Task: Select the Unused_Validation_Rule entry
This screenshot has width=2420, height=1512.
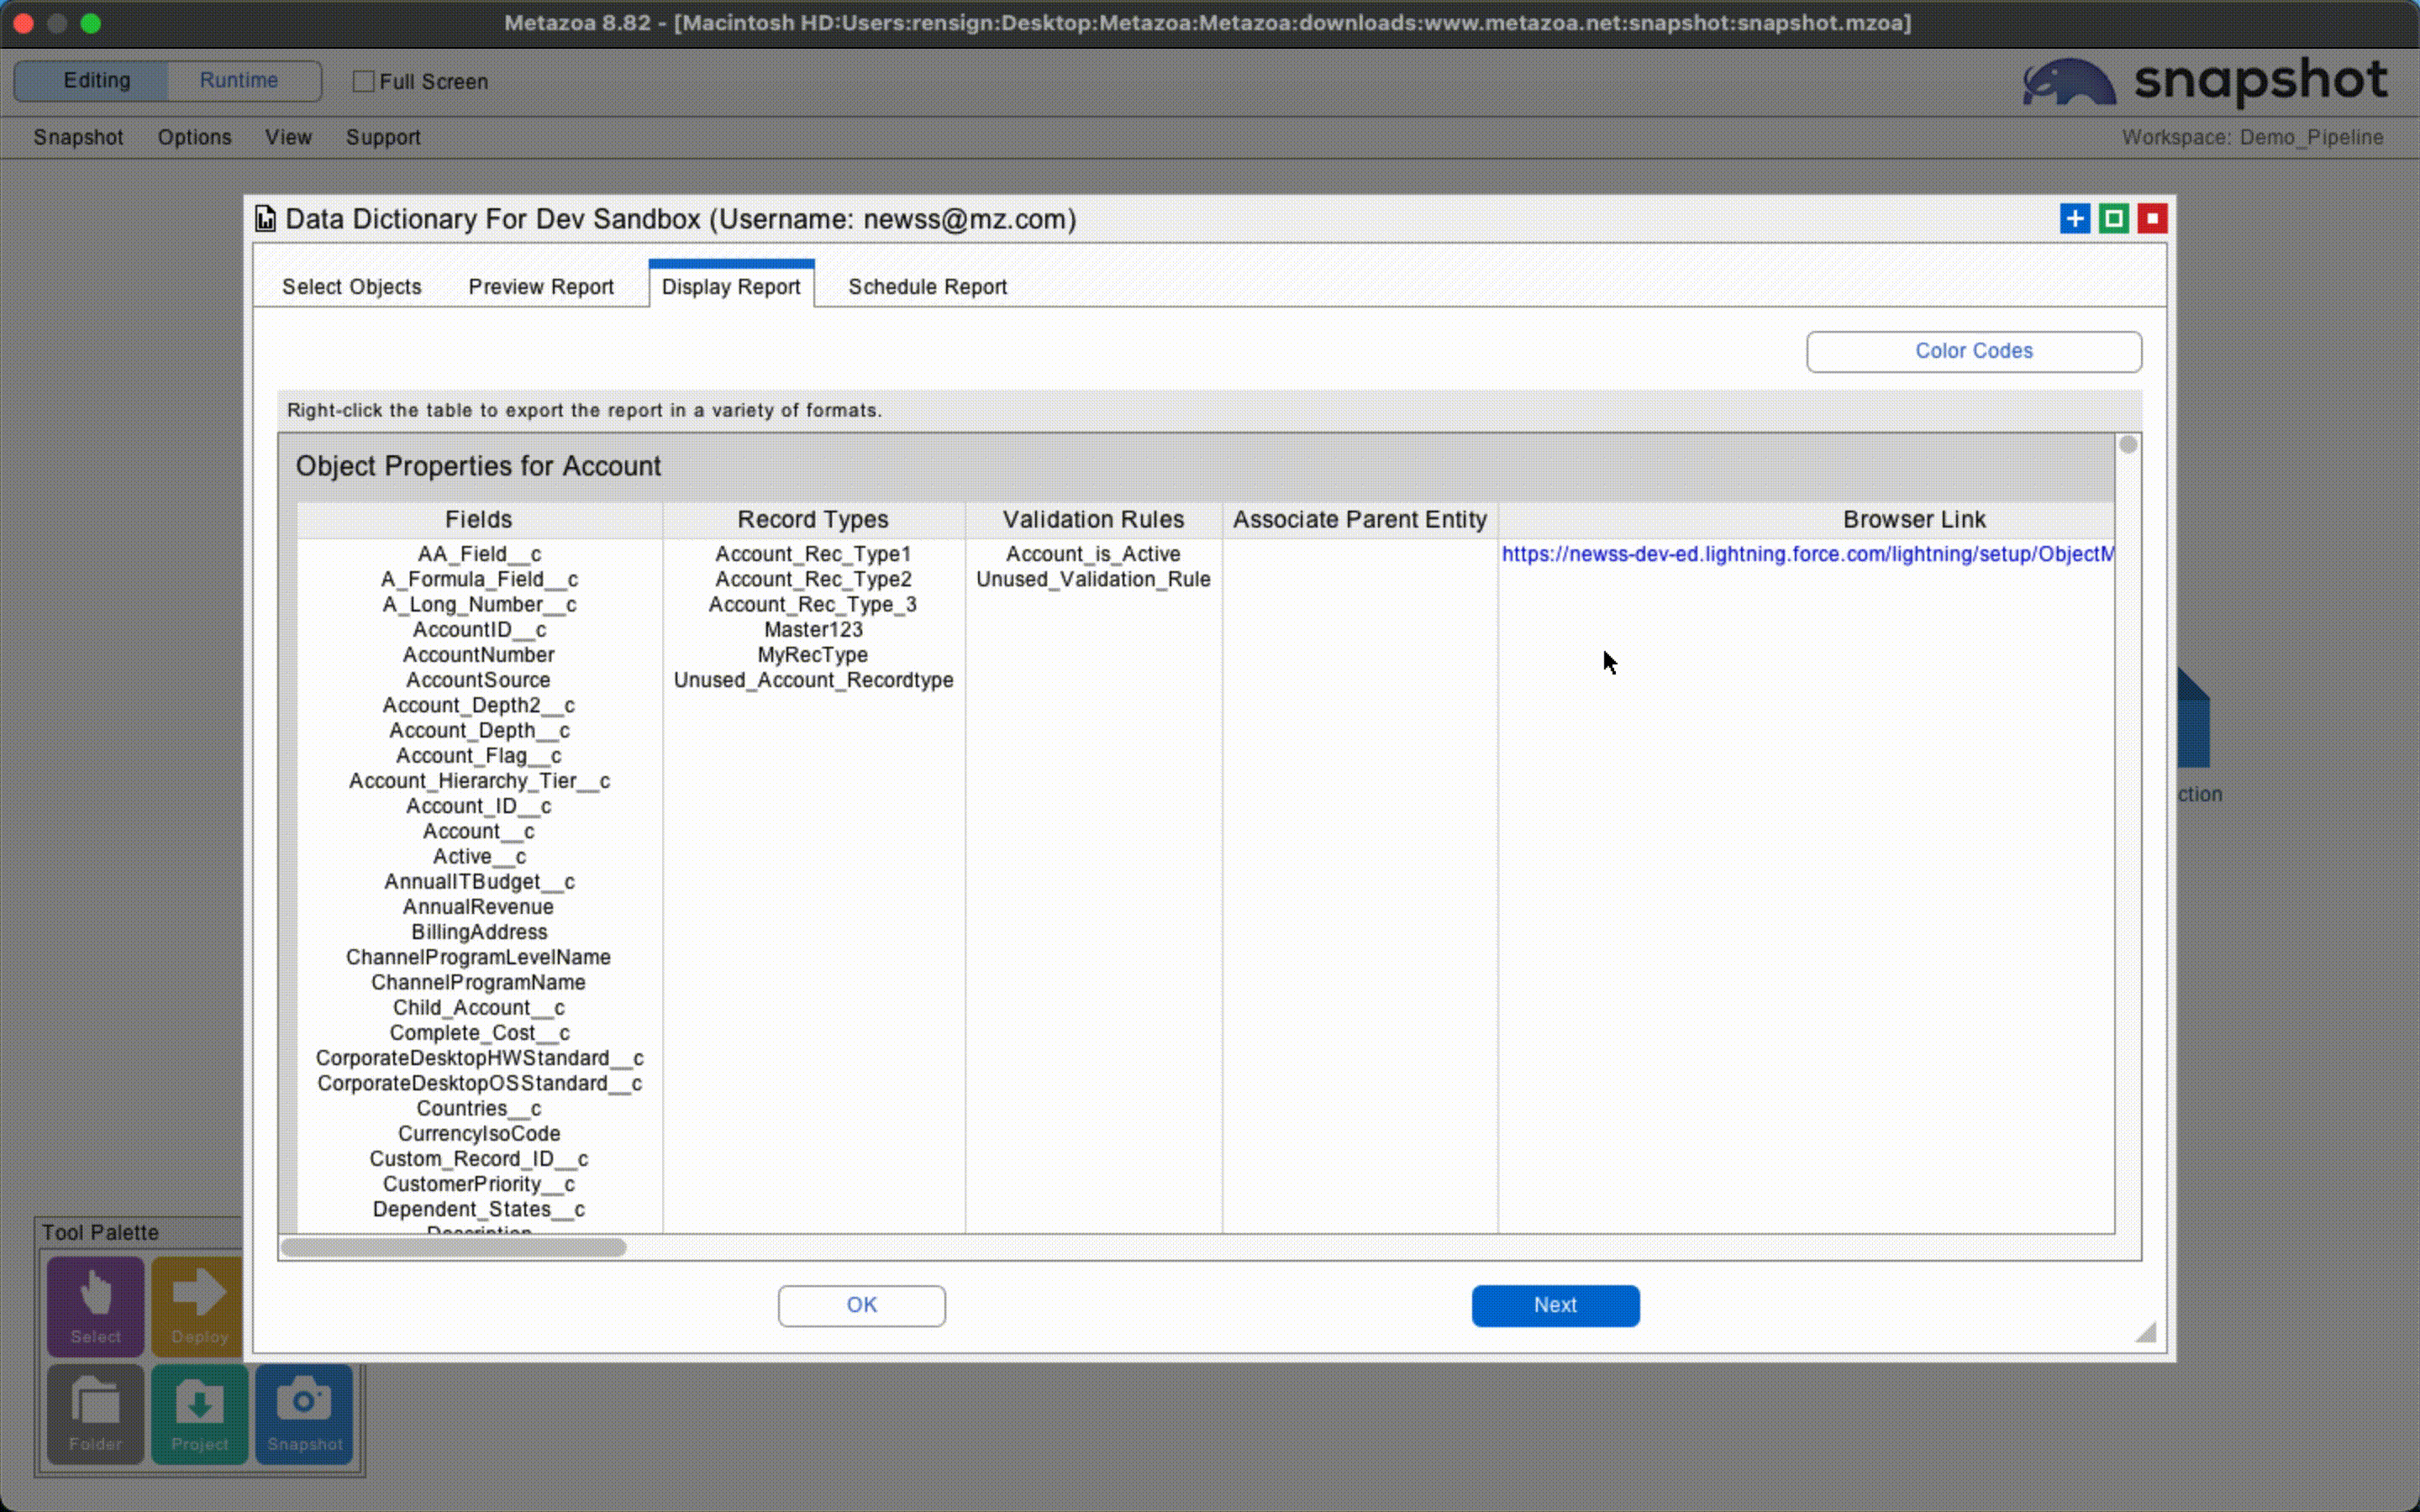Action: pos(1093,579)
